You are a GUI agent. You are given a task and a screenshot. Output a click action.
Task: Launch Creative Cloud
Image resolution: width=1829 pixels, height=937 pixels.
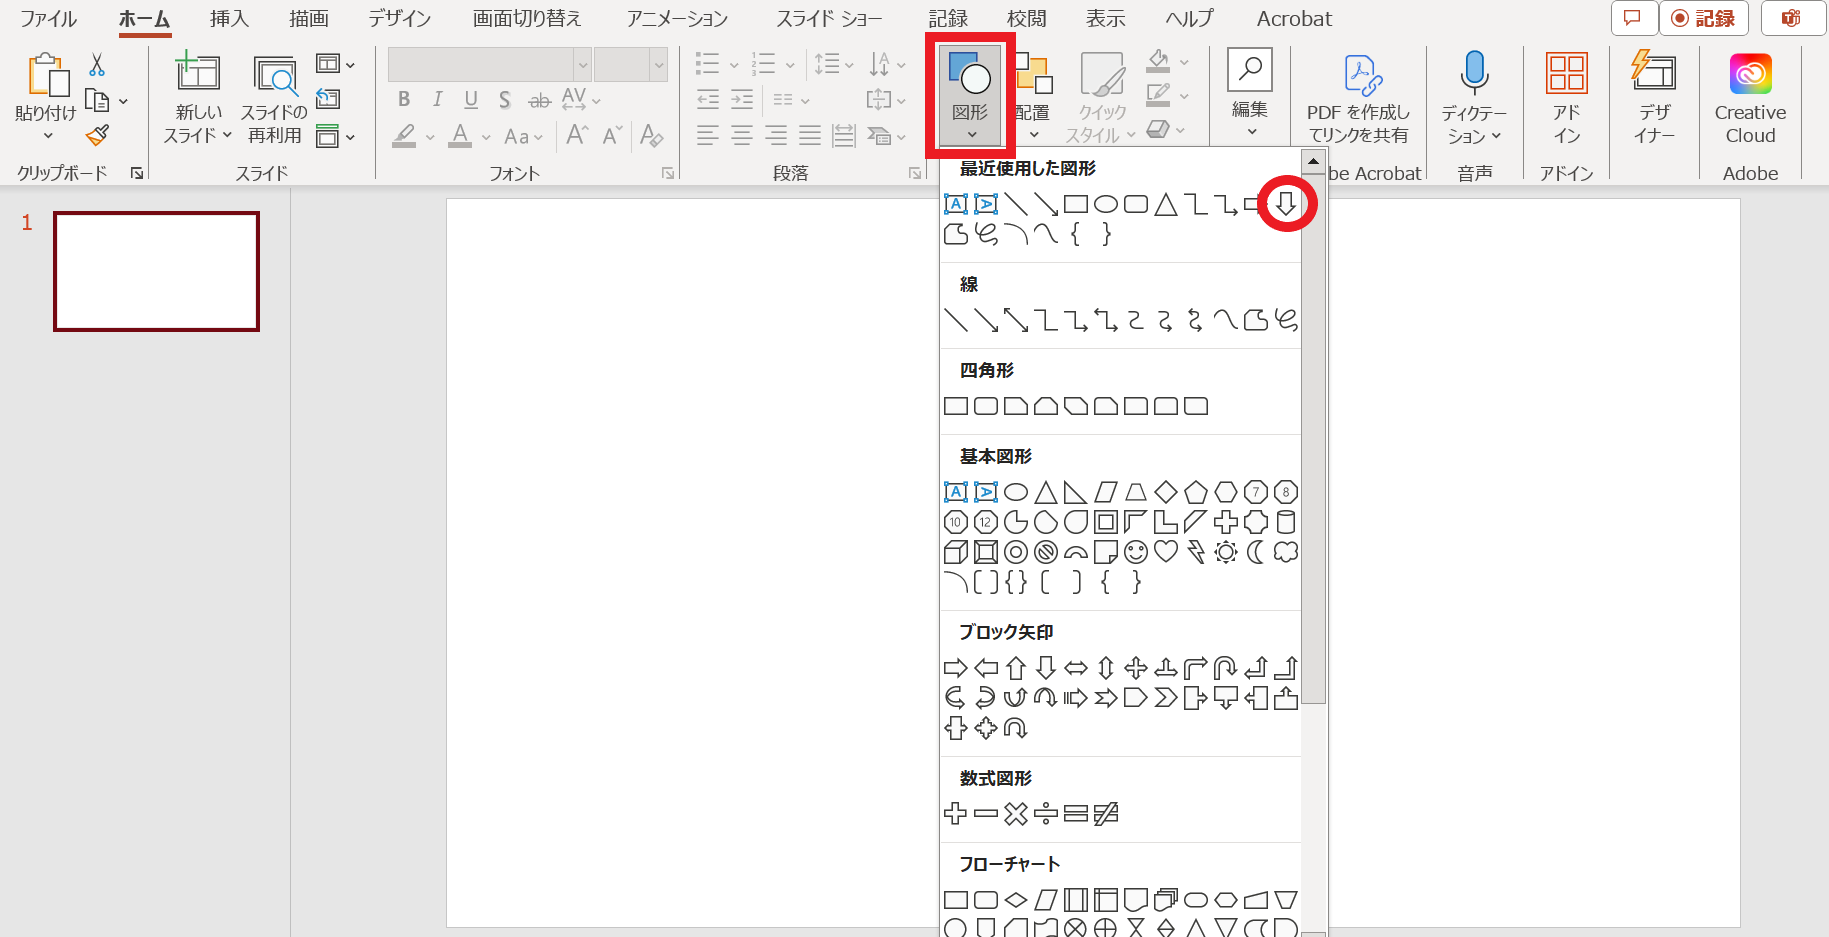pos(1749,73)
